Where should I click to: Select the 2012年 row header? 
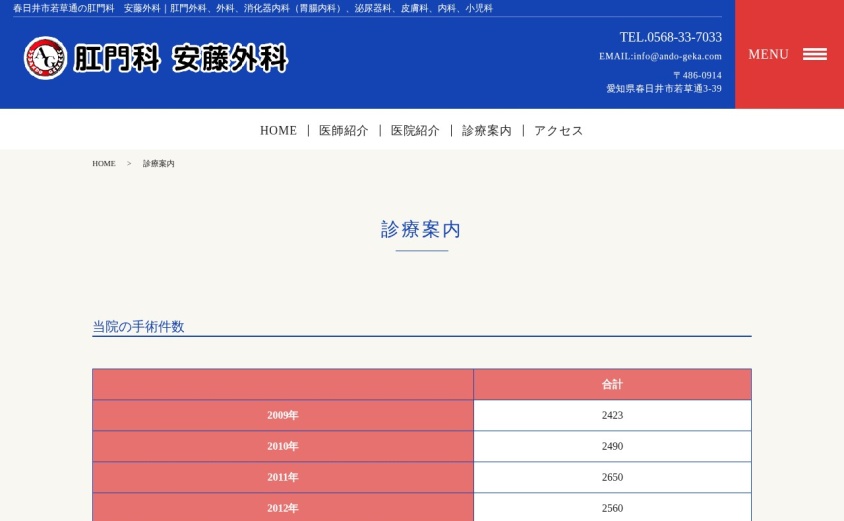click(283, 508)
